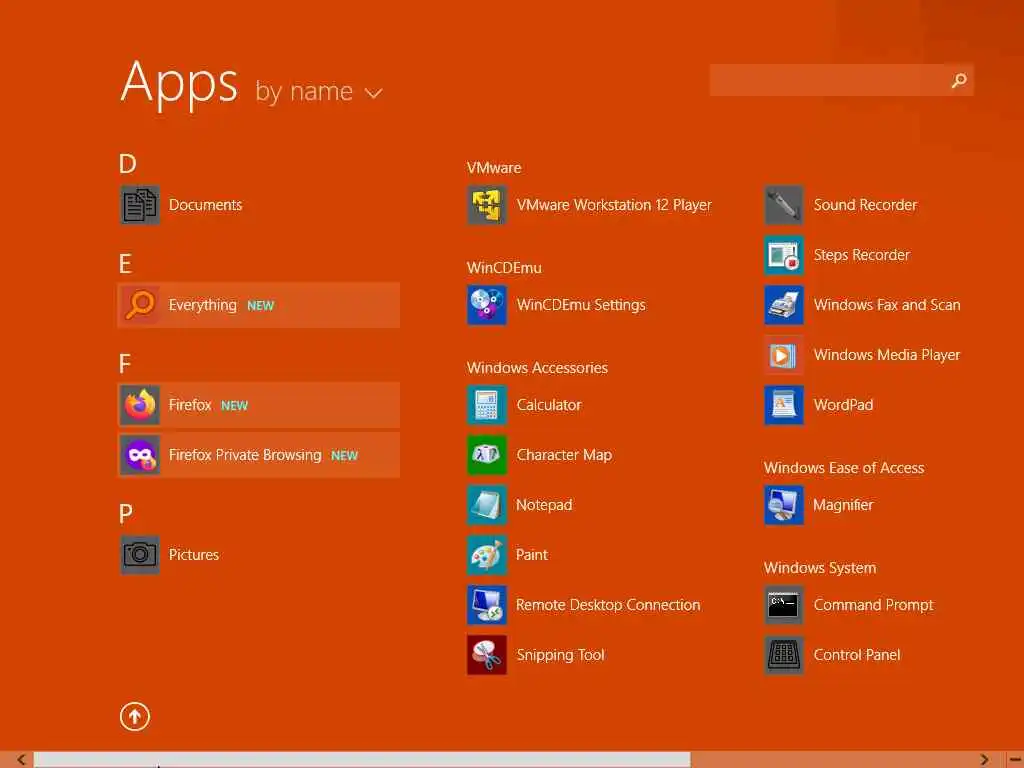Click the 'WinCDEmu Settings' label
Image resolution: width=1024 pixels, height=768 pixels.
tap(581, 305)
